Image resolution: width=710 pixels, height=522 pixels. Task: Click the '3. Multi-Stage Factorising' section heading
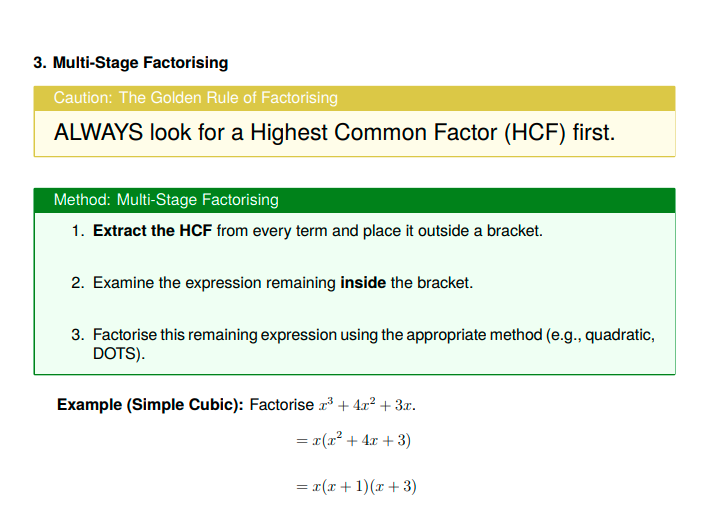pyautogui.click(x=130, y=63)
